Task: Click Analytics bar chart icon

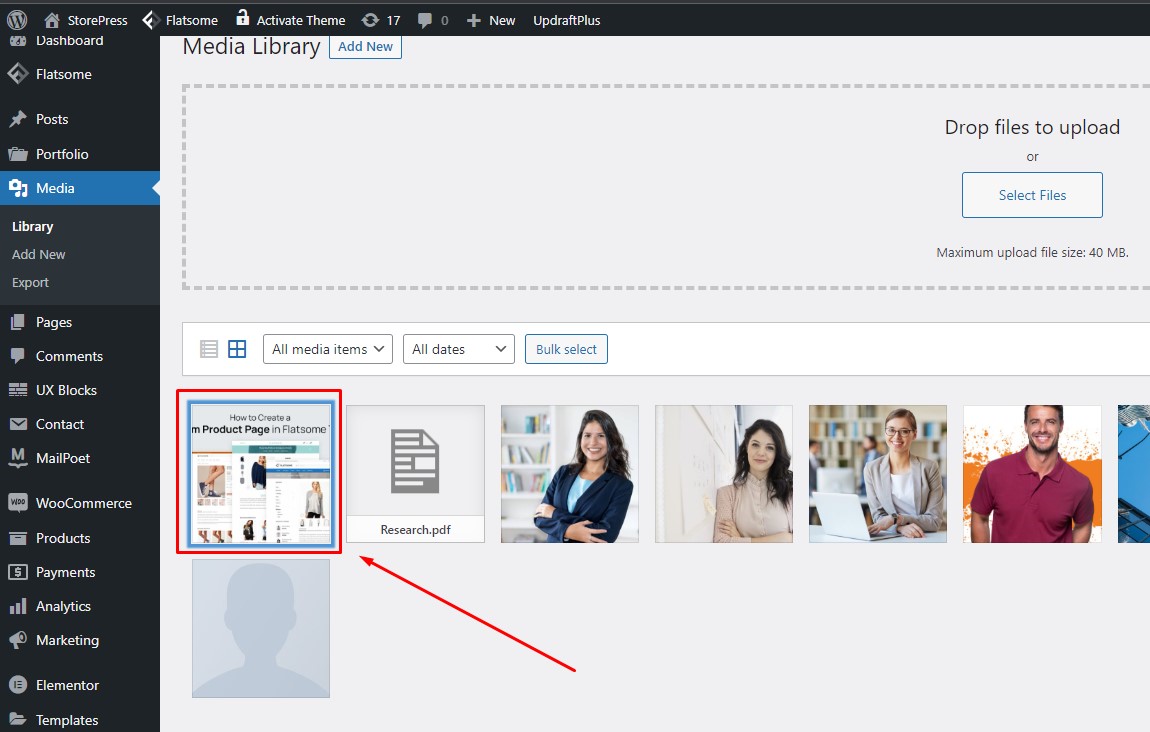Action: click(x=18, y=606)
